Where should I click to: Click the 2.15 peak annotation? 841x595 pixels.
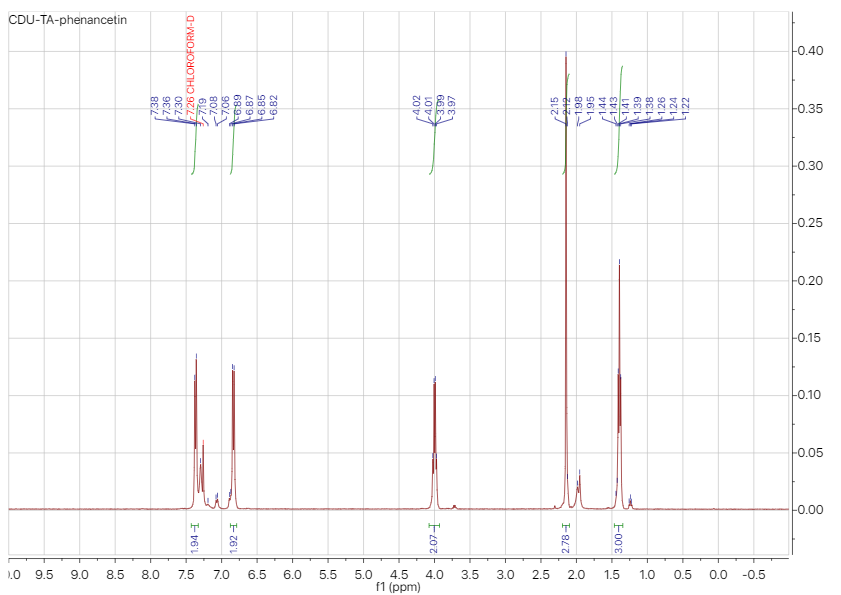[554, 103]
